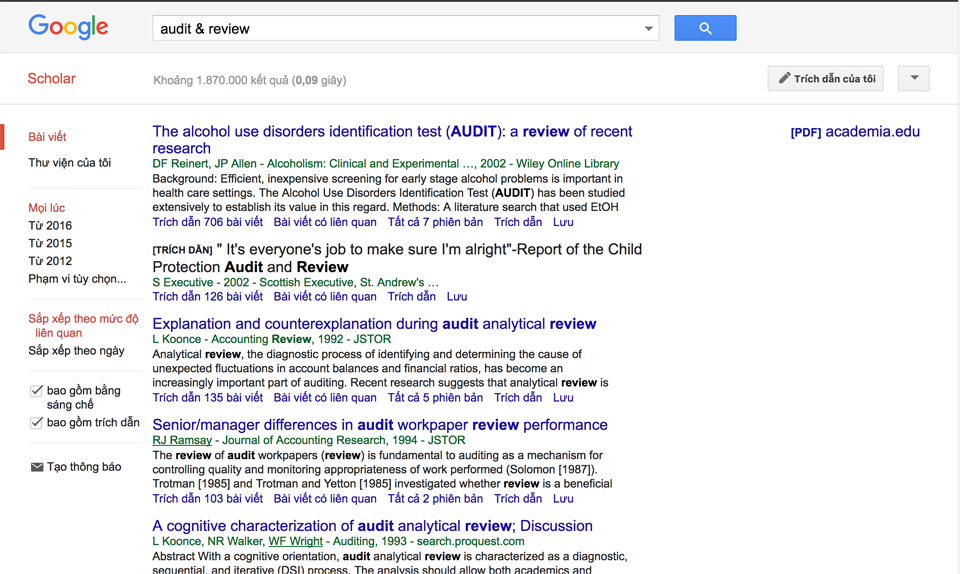Screen dimensions: 960x574
Task: Open the Scholar home link
Action: [51, 78]
